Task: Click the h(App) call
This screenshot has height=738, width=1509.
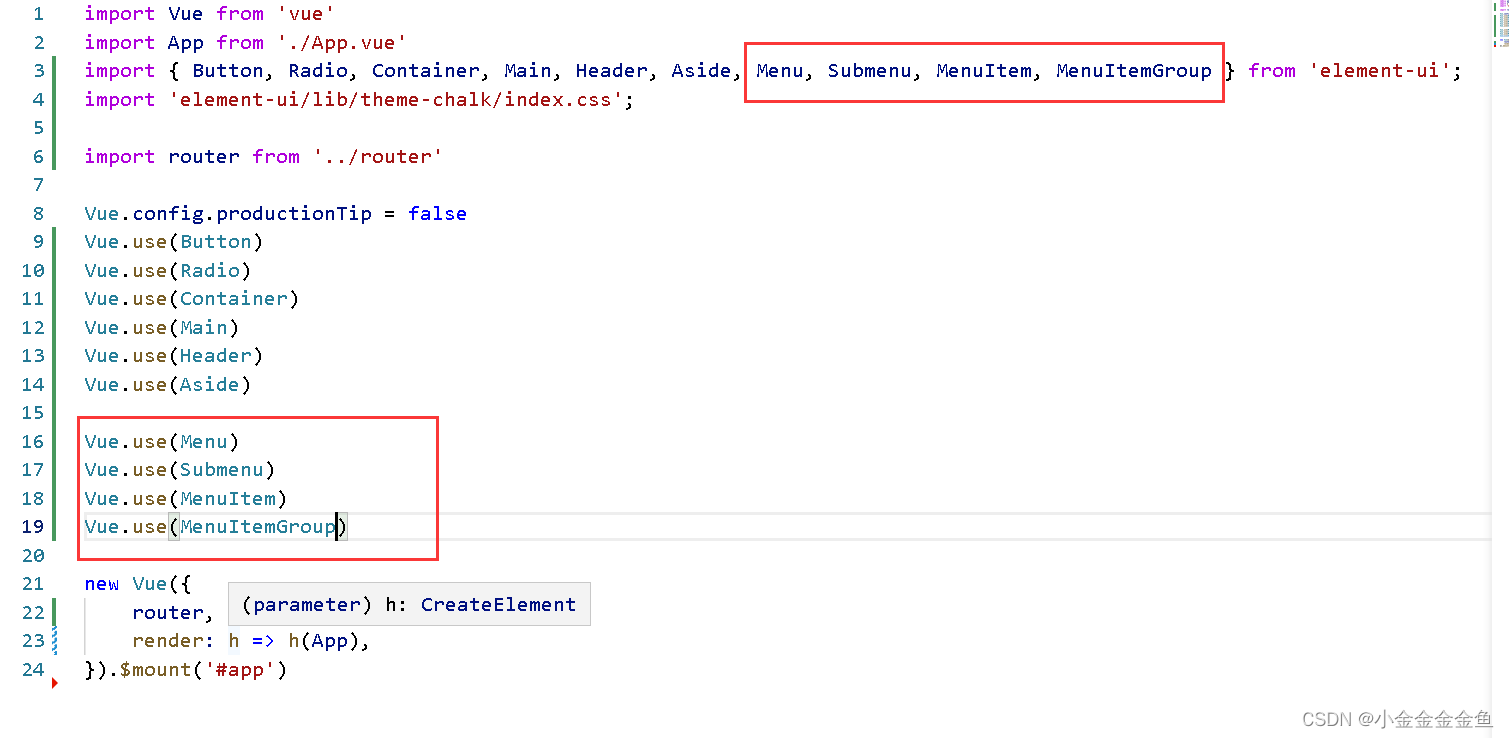Action: 323,641
